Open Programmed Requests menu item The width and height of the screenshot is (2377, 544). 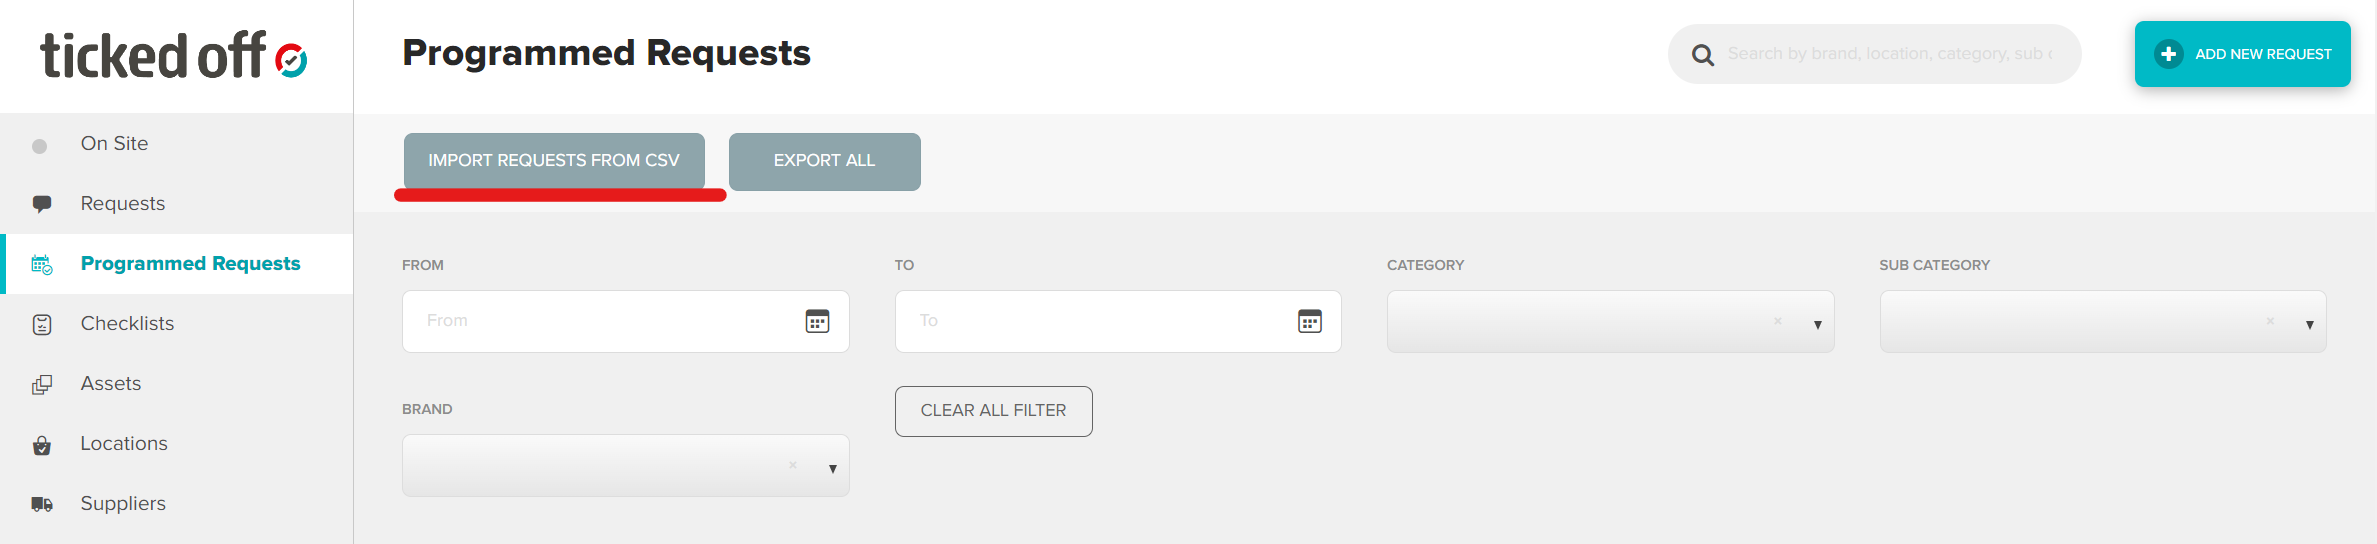(190, 264)
